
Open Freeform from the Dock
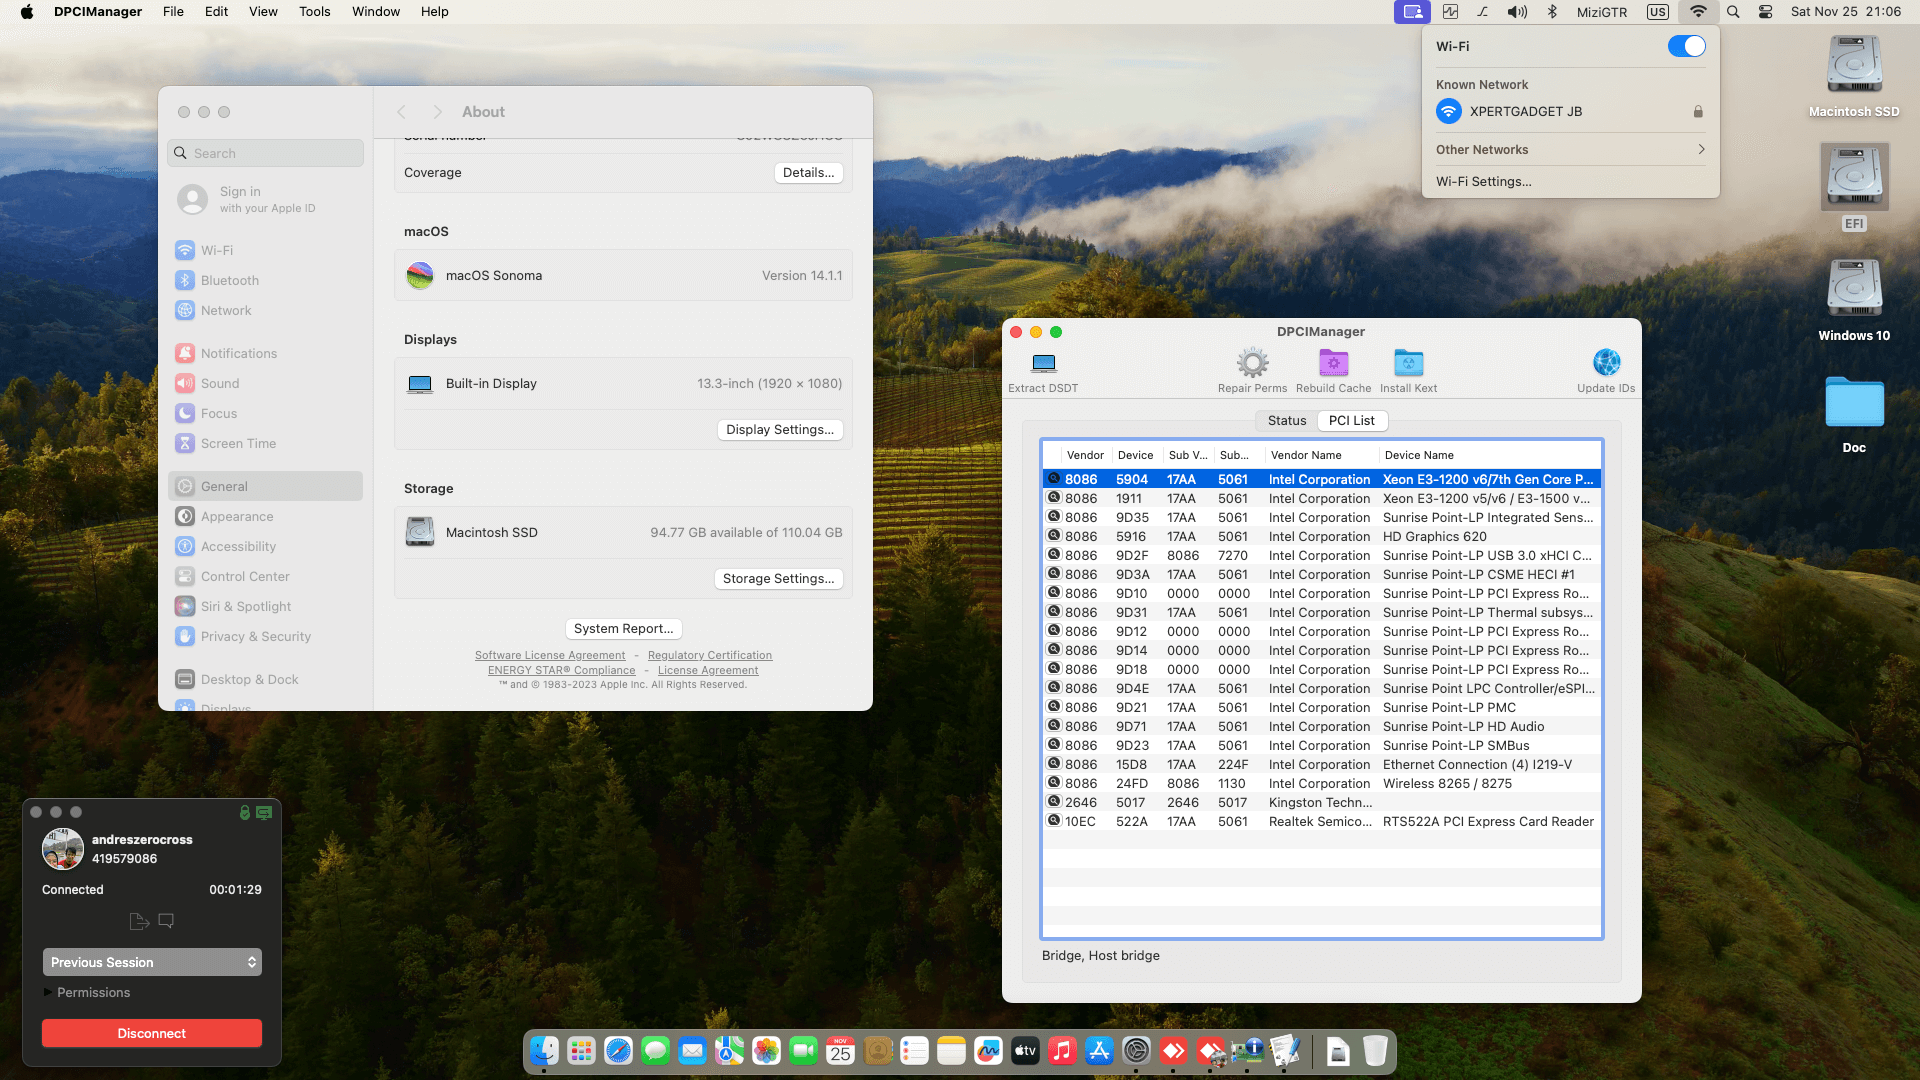coord(988,1051)
